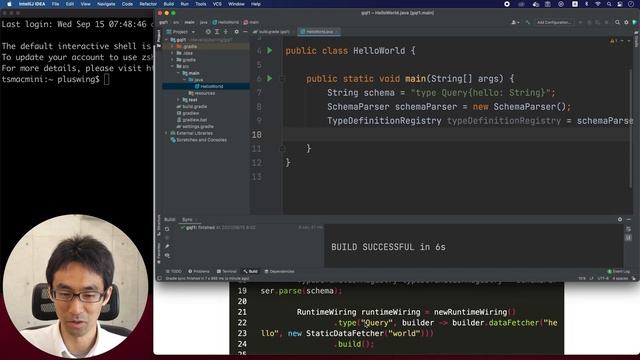Open Add Configuration dropdown

click(x=554, y=22)
